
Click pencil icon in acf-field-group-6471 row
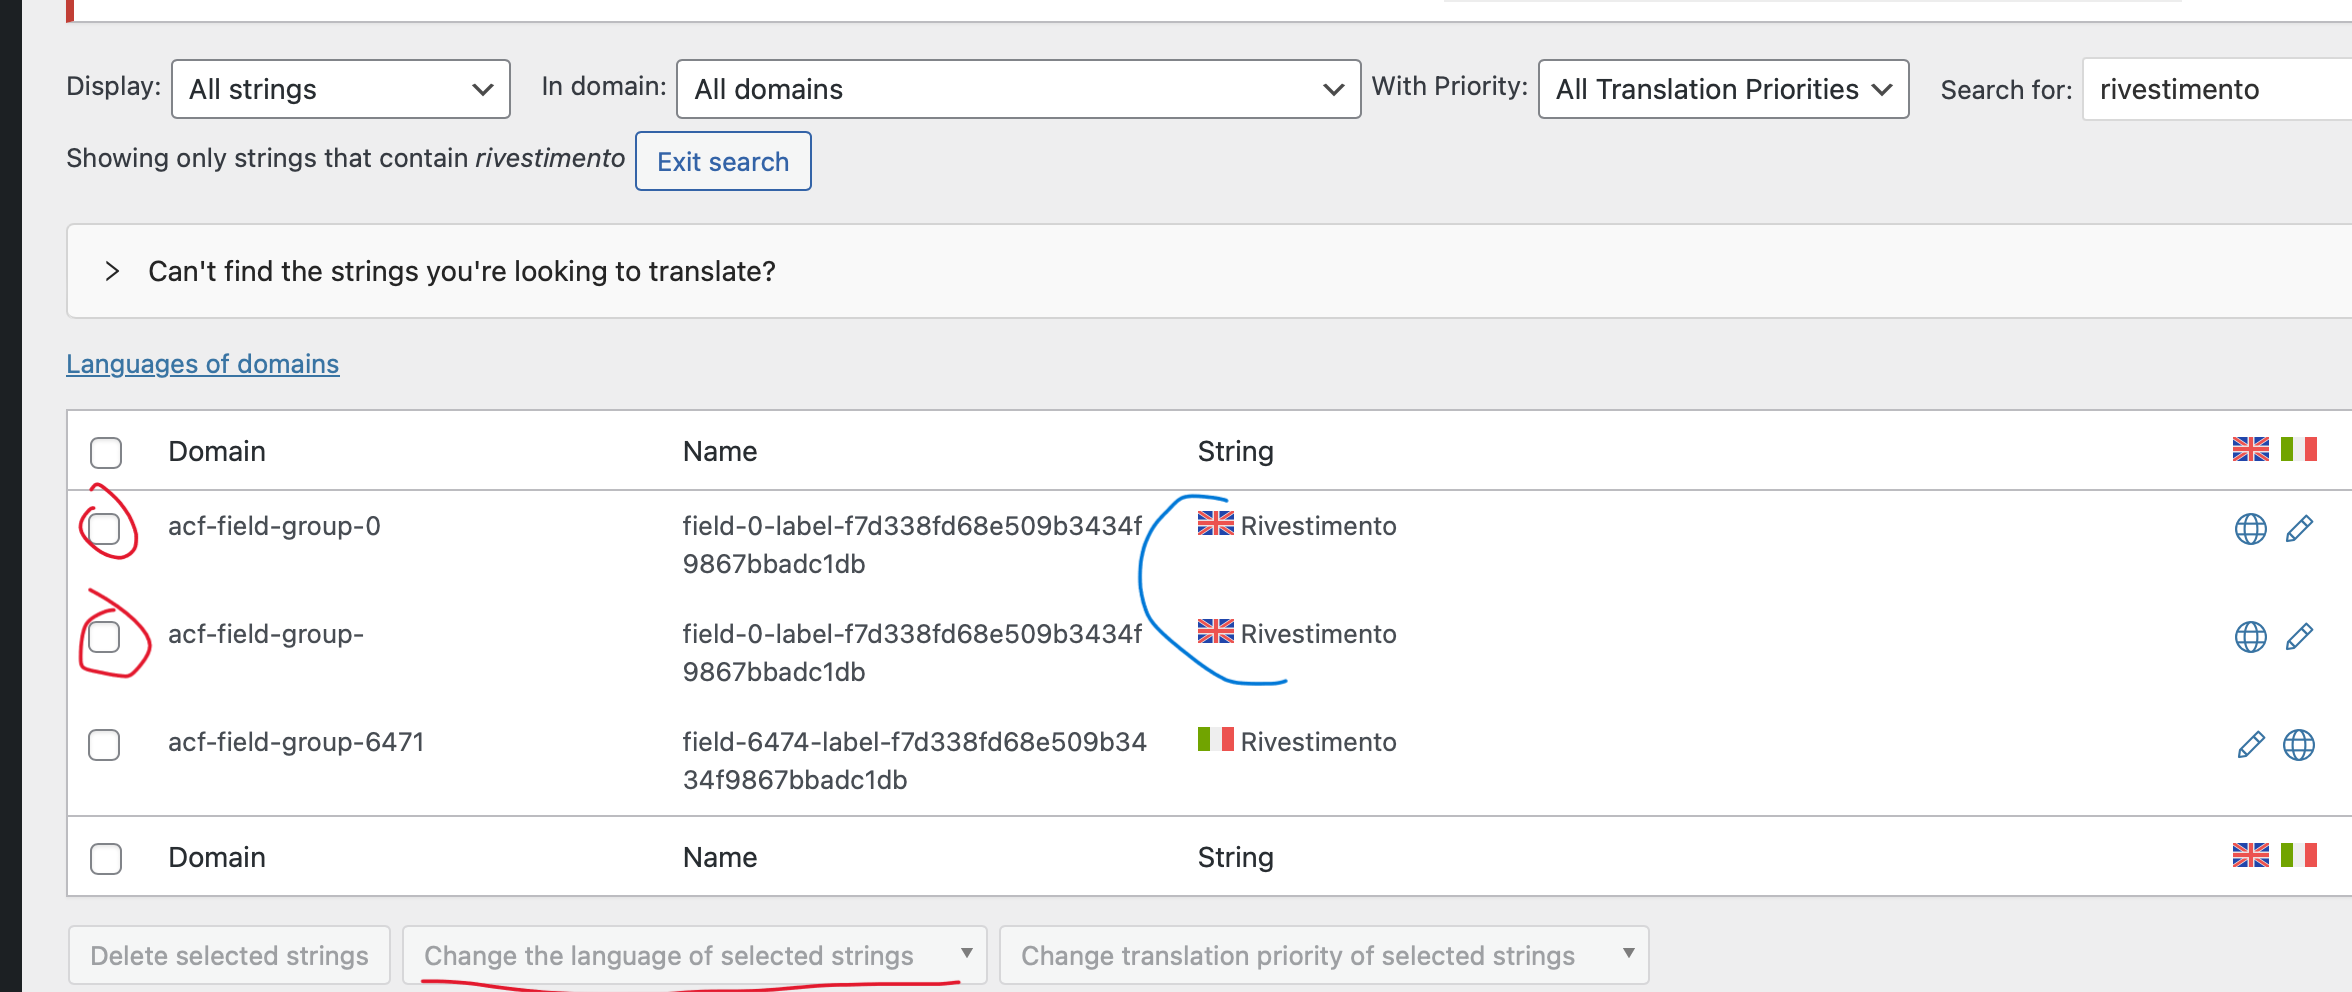[x=2250, y=745]
